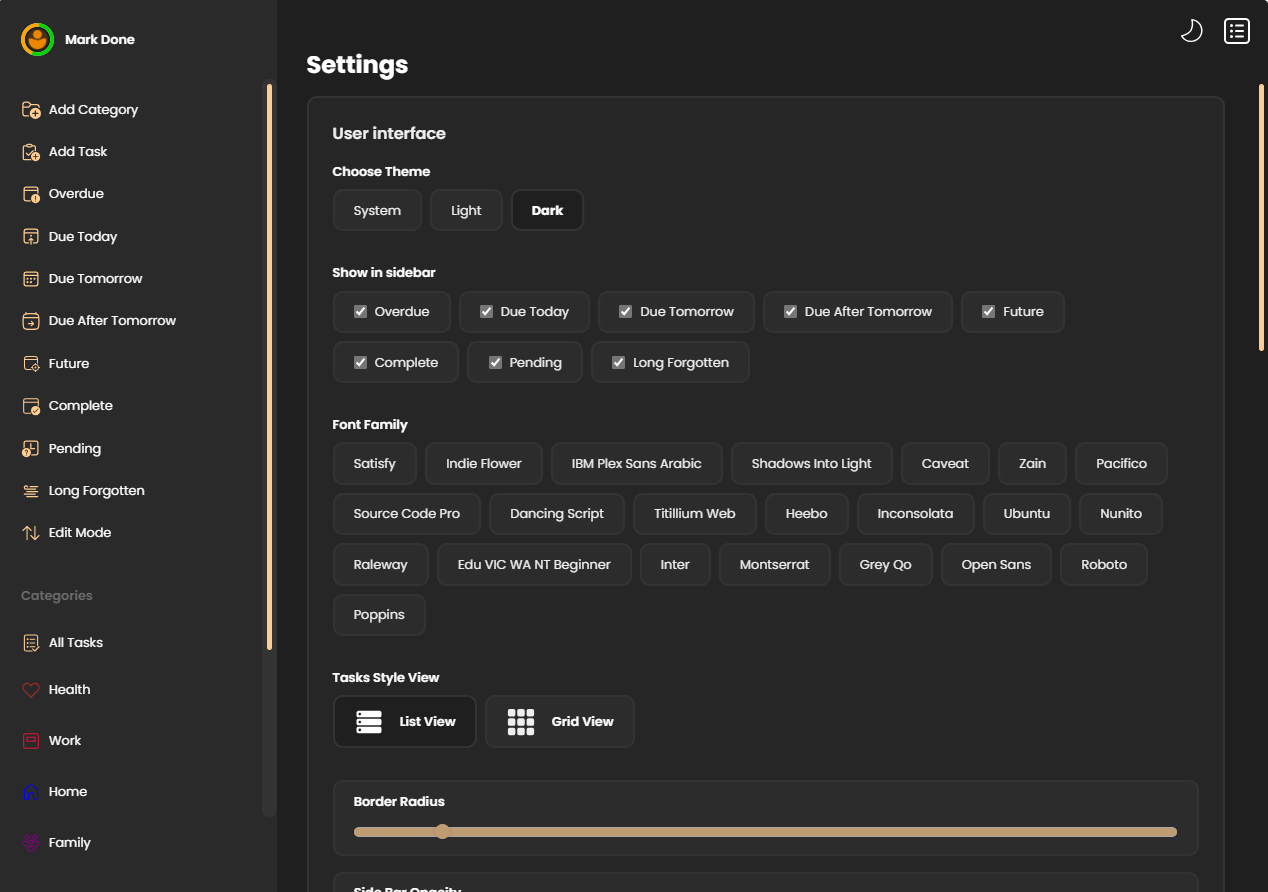Click the Settings page vertical scrollbar
Viewport: 1268px width, 892px height.
(x=1262, y=217)
